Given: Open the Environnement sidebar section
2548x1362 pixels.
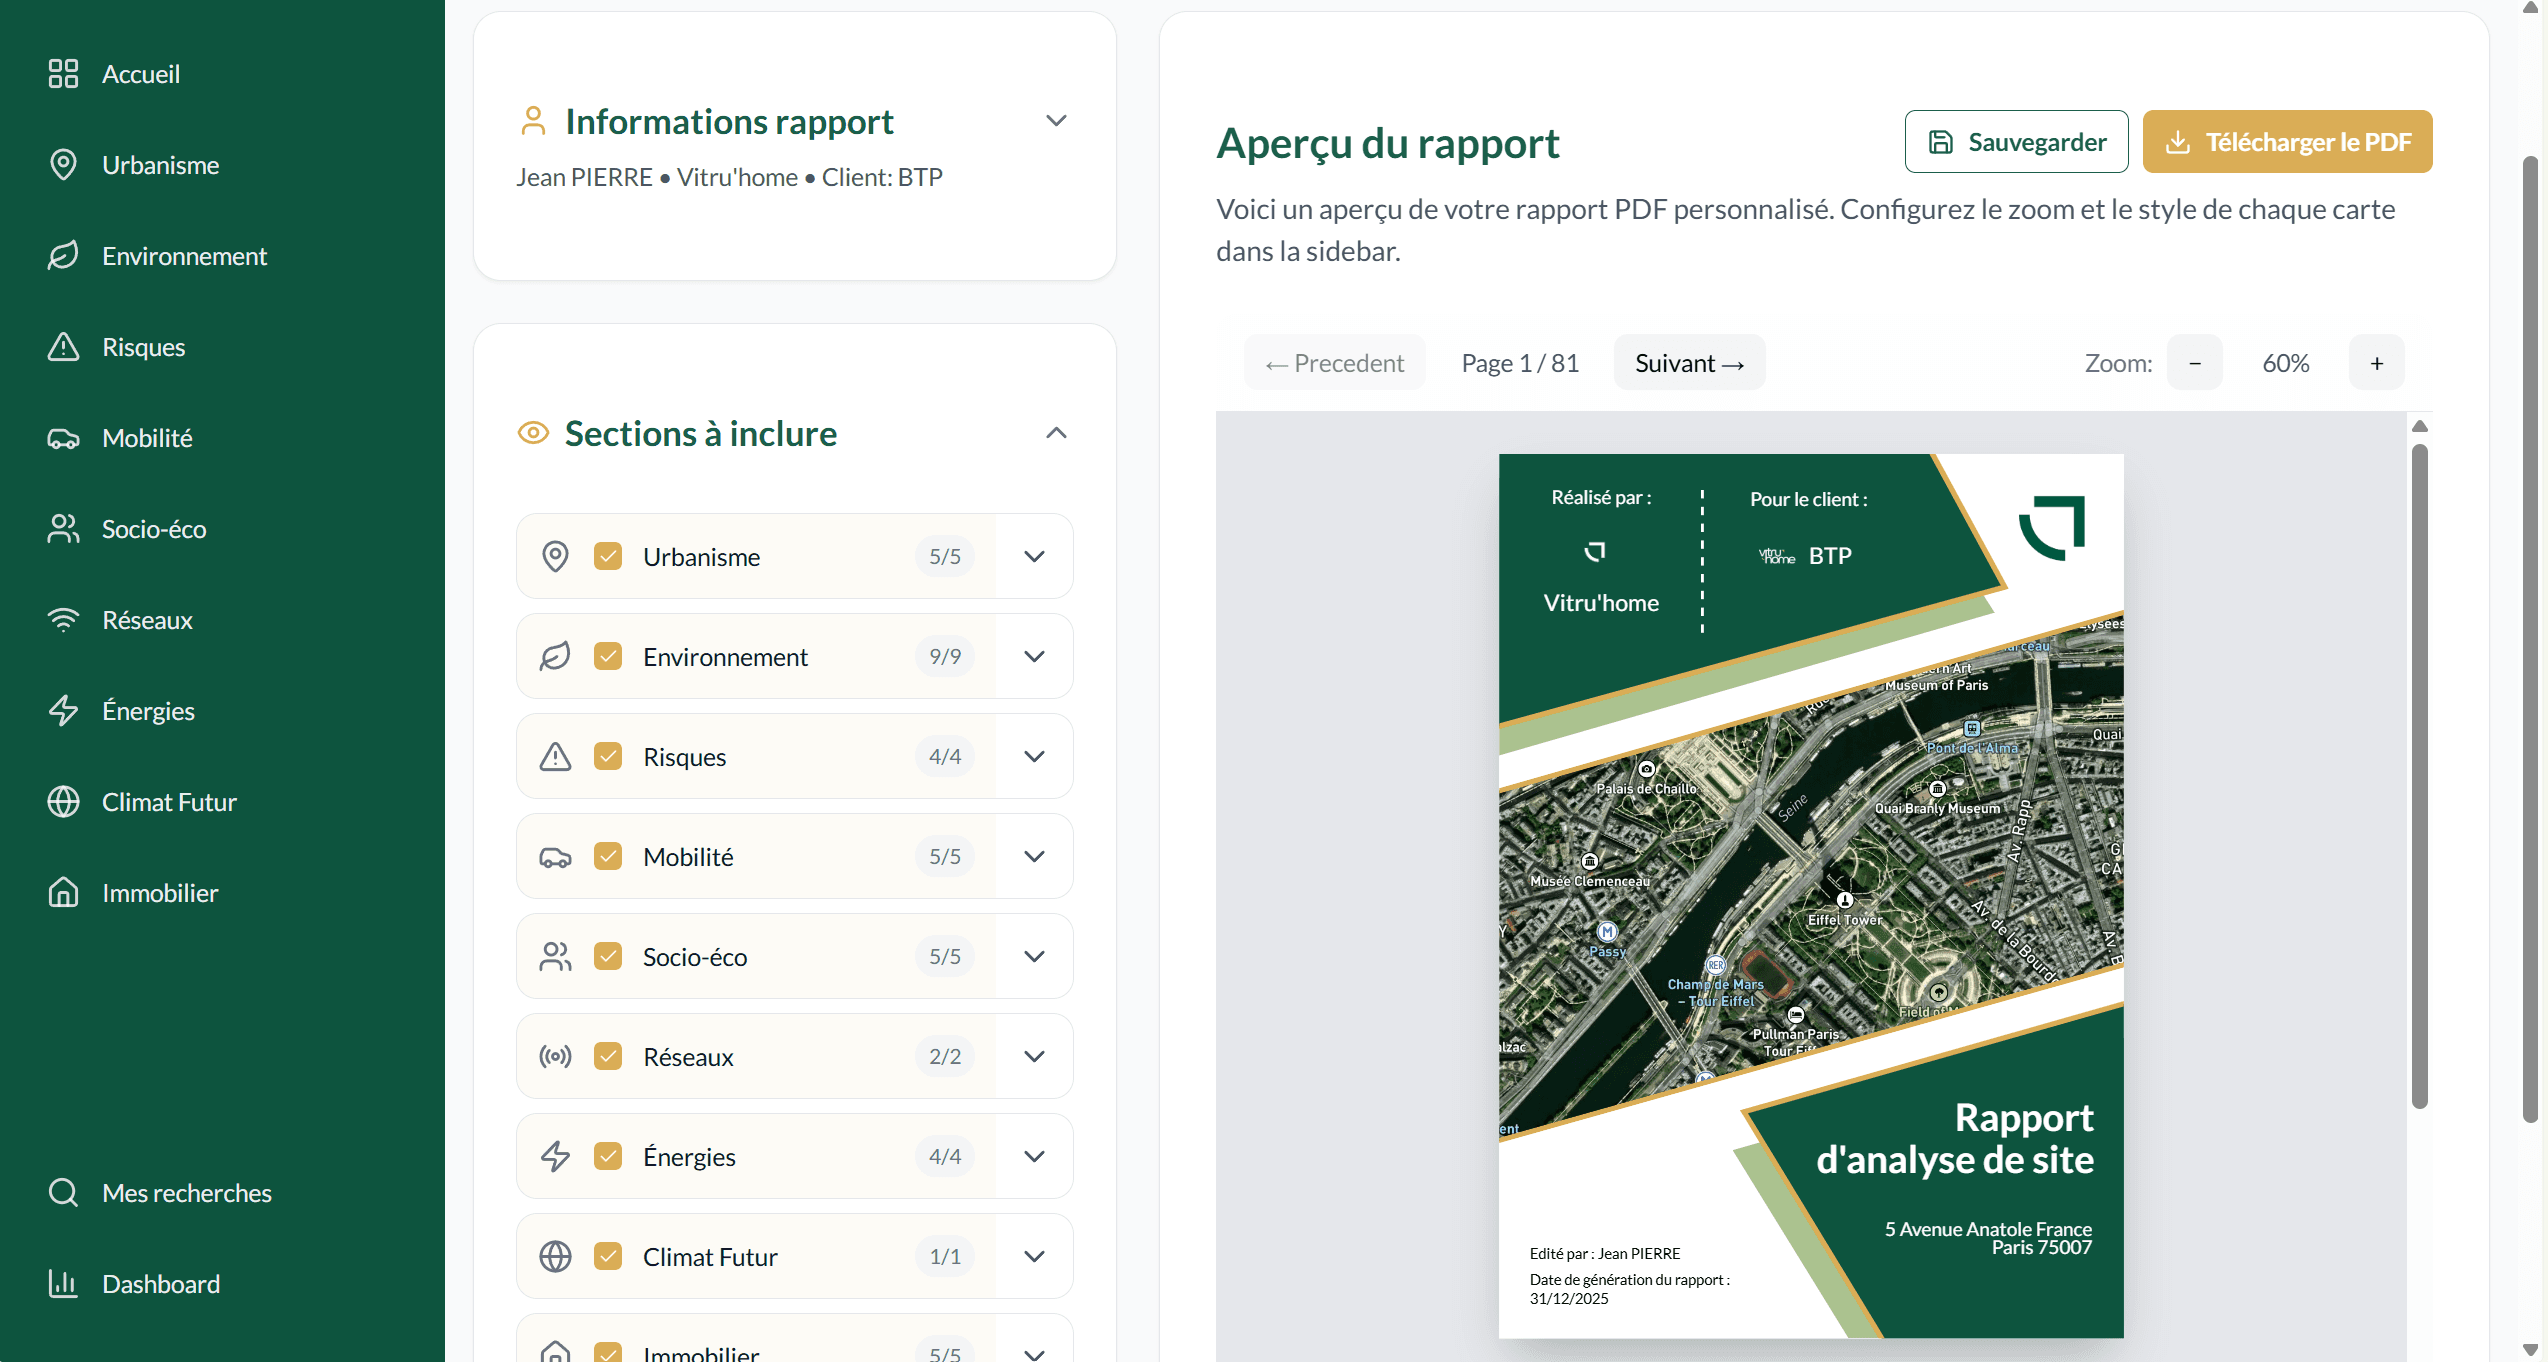Looking at the screenshot, I should (184, 256).
